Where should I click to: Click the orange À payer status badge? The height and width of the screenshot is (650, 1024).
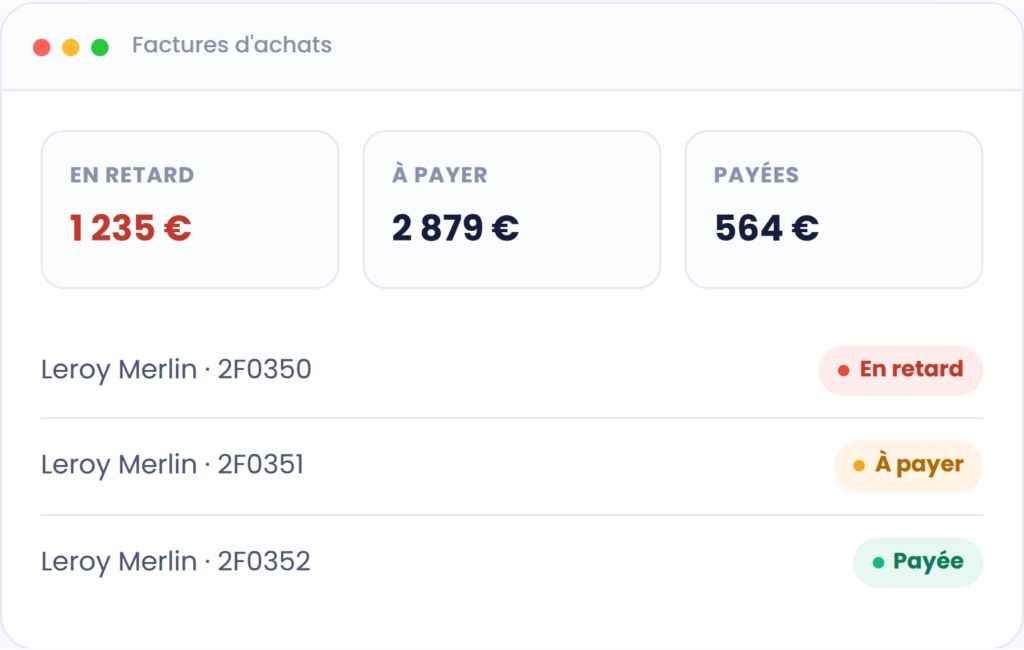point(908,466)
